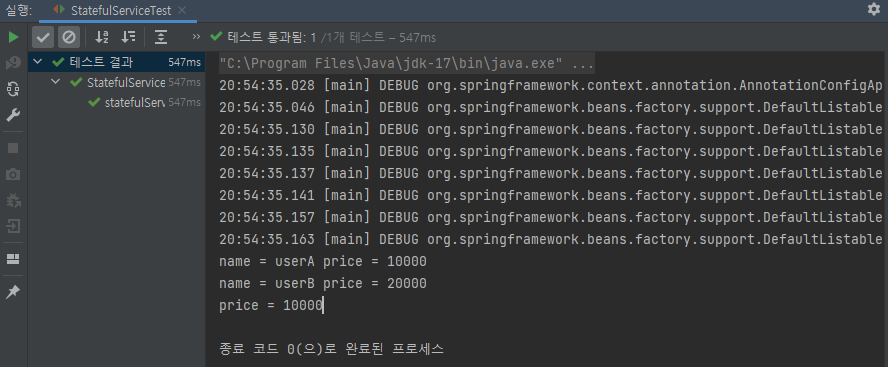This screenshot has width=888, height=367.
Task: Click the 실행 panel label
Action: coord(18,10)
